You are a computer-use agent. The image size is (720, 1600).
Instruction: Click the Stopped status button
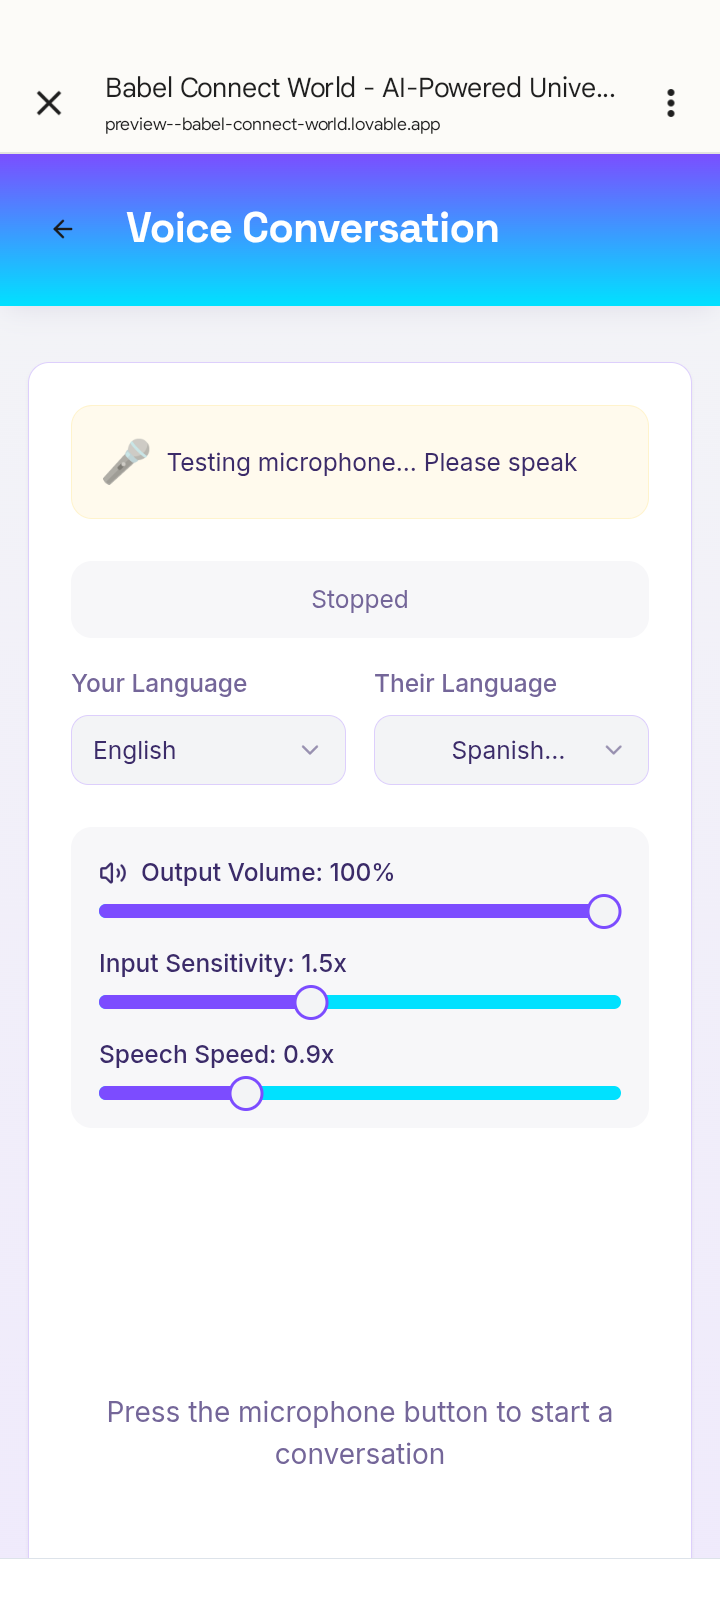coord(360,599)
